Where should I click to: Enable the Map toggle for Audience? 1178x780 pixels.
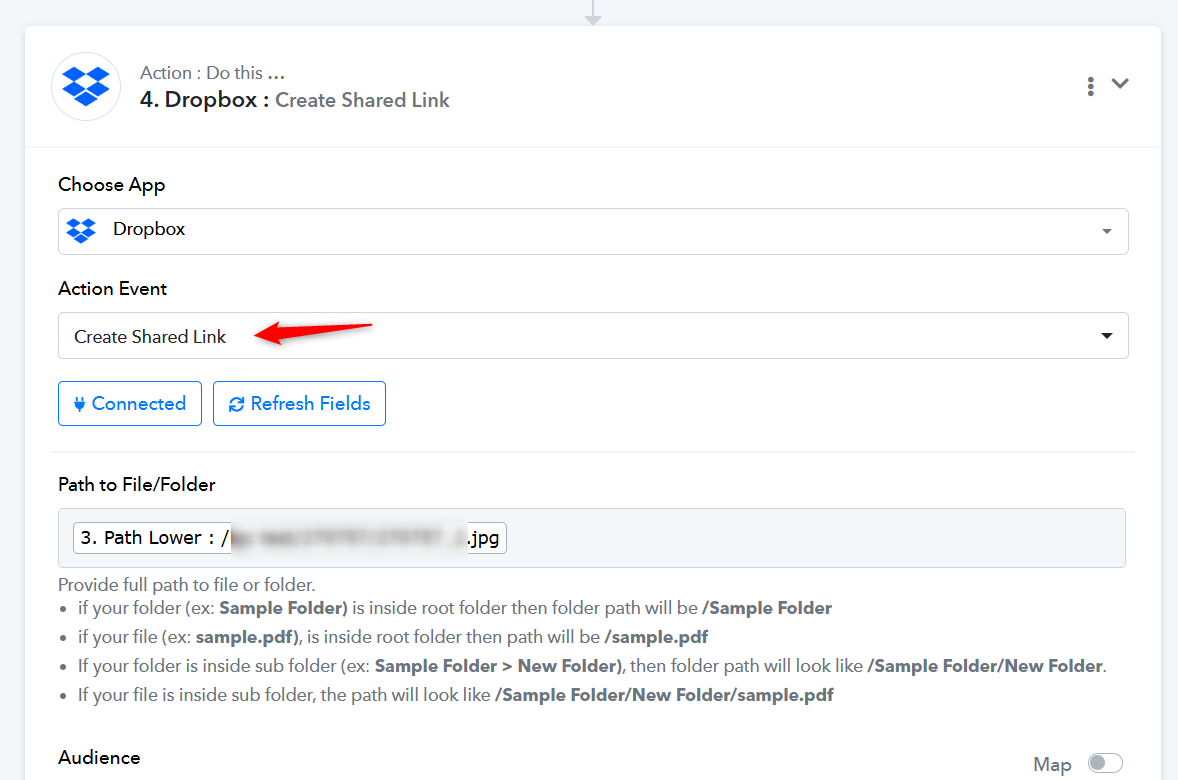1105,763
